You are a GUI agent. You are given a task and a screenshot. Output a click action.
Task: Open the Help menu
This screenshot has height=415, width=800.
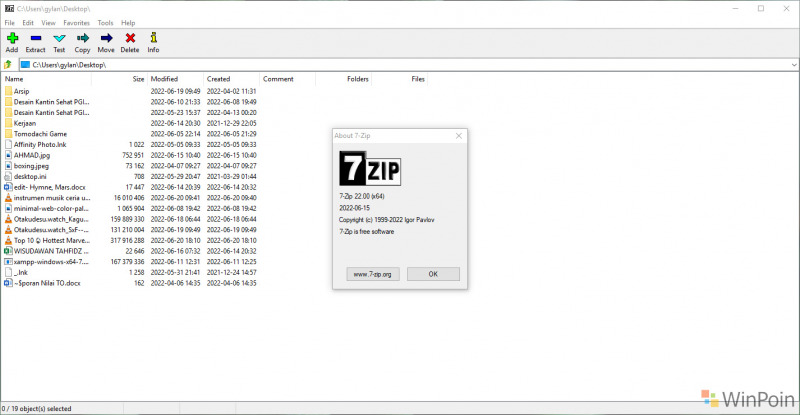128,23
